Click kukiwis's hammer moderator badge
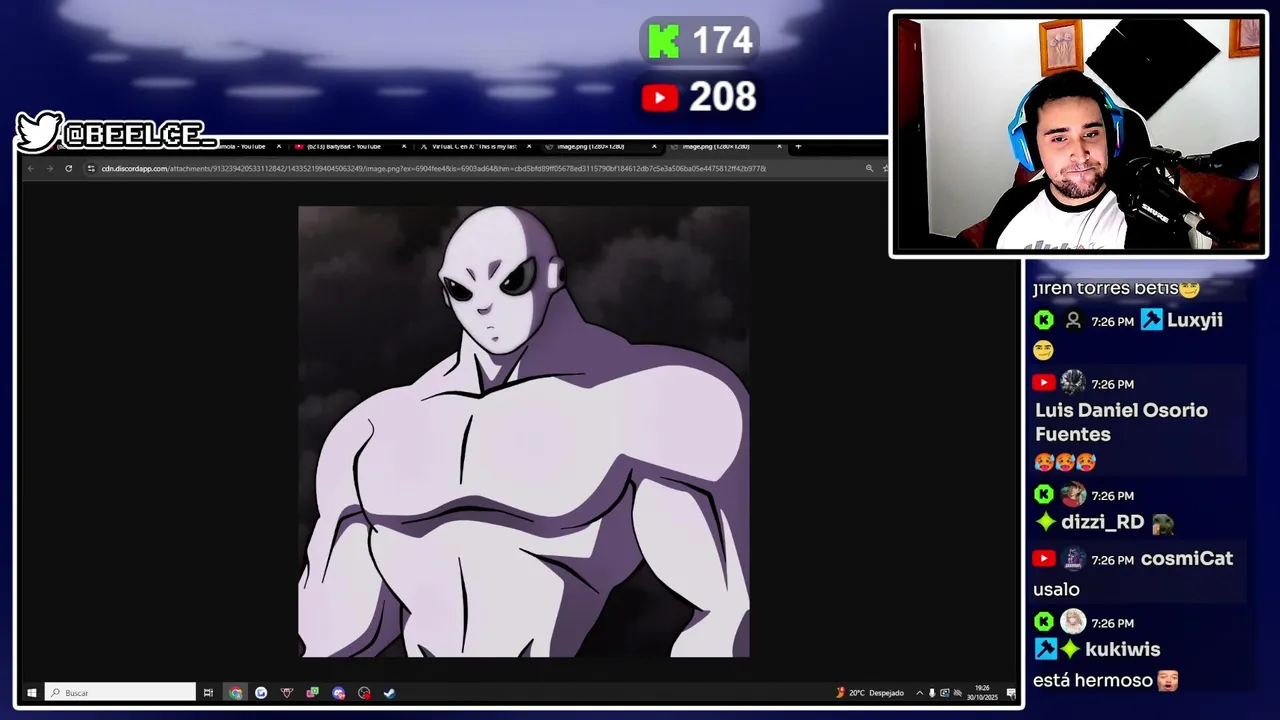The height and width of the screenshot is (720, 1280). pyautogui.click(x=1046, y=649)
